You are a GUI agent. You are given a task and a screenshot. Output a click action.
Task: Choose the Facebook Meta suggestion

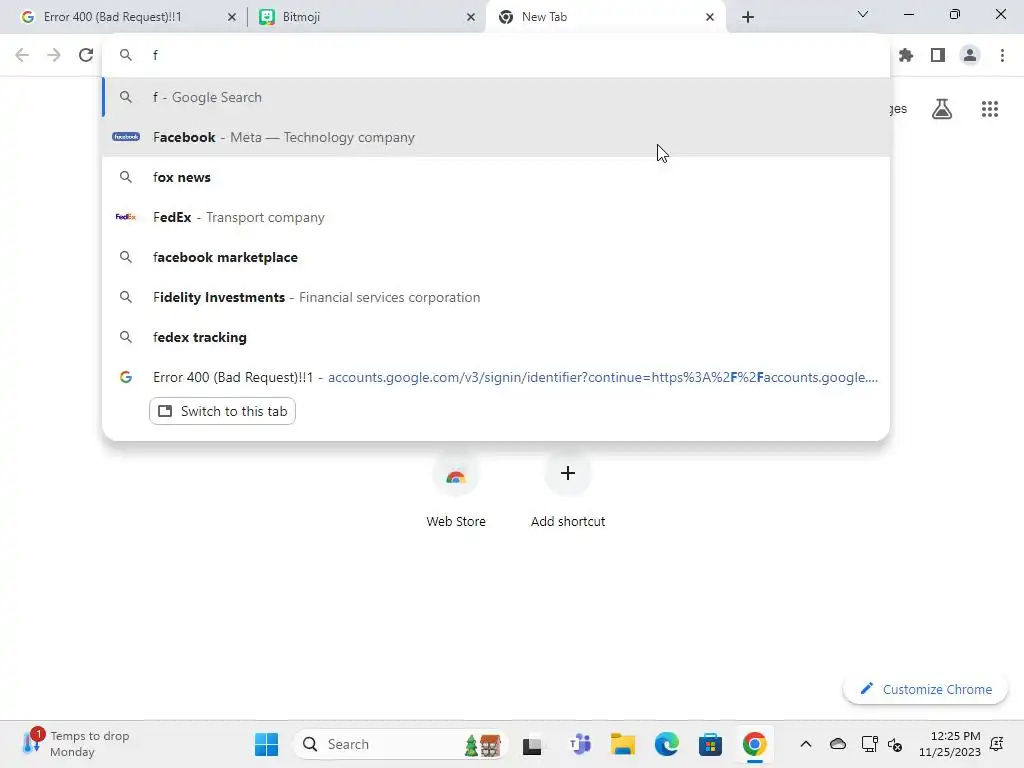pyautogui.click(x=496, y=137)
